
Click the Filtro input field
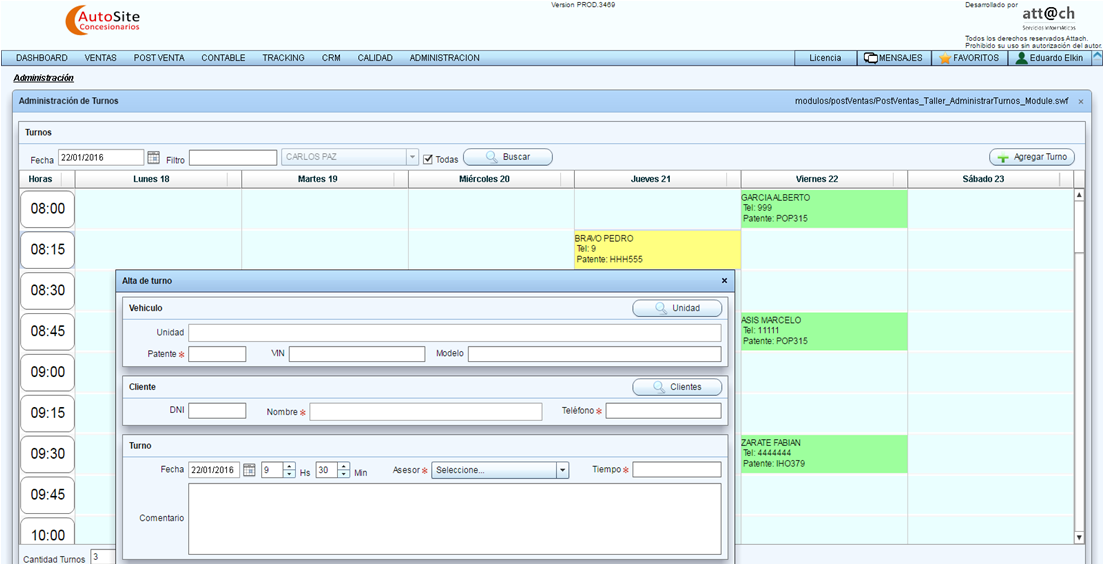point(233,158)
